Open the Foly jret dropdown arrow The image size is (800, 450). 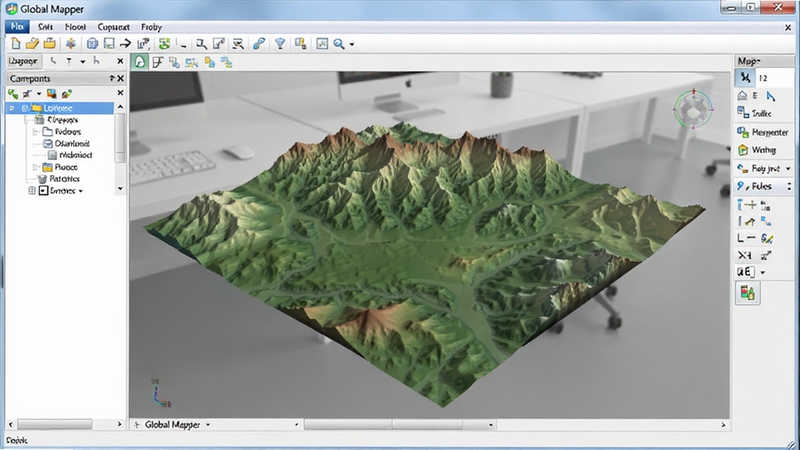(x=788, y=168)
